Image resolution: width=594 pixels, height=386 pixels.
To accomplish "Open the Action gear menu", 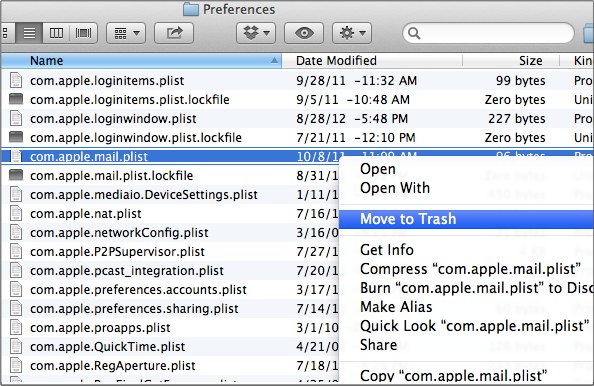I will coord(352,33).
